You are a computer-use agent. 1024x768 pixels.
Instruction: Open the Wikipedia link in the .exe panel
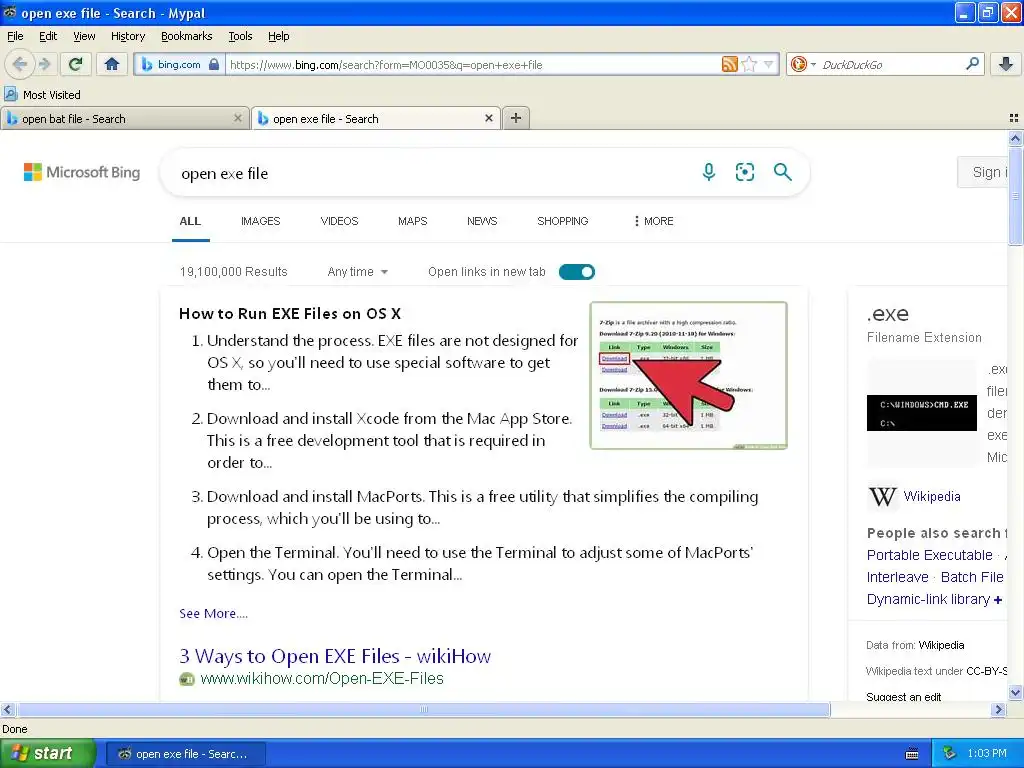pyautogui.click(x=932, y=496)
